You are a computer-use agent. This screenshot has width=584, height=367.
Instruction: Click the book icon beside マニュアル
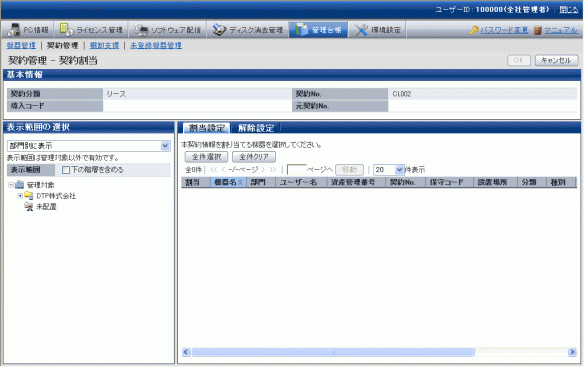pyautogui.click(x=537, y=30)
